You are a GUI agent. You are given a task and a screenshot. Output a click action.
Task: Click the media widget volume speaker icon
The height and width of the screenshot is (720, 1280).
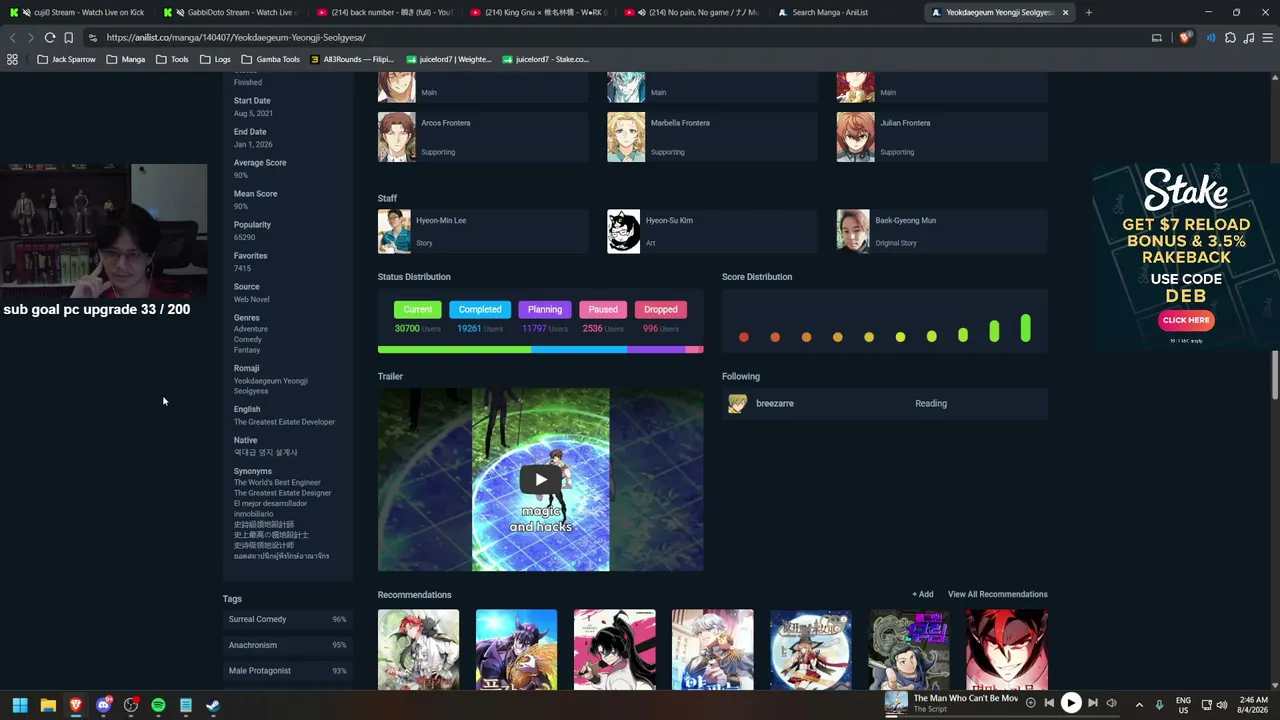pyautogui.click(x=1111, y=703)
